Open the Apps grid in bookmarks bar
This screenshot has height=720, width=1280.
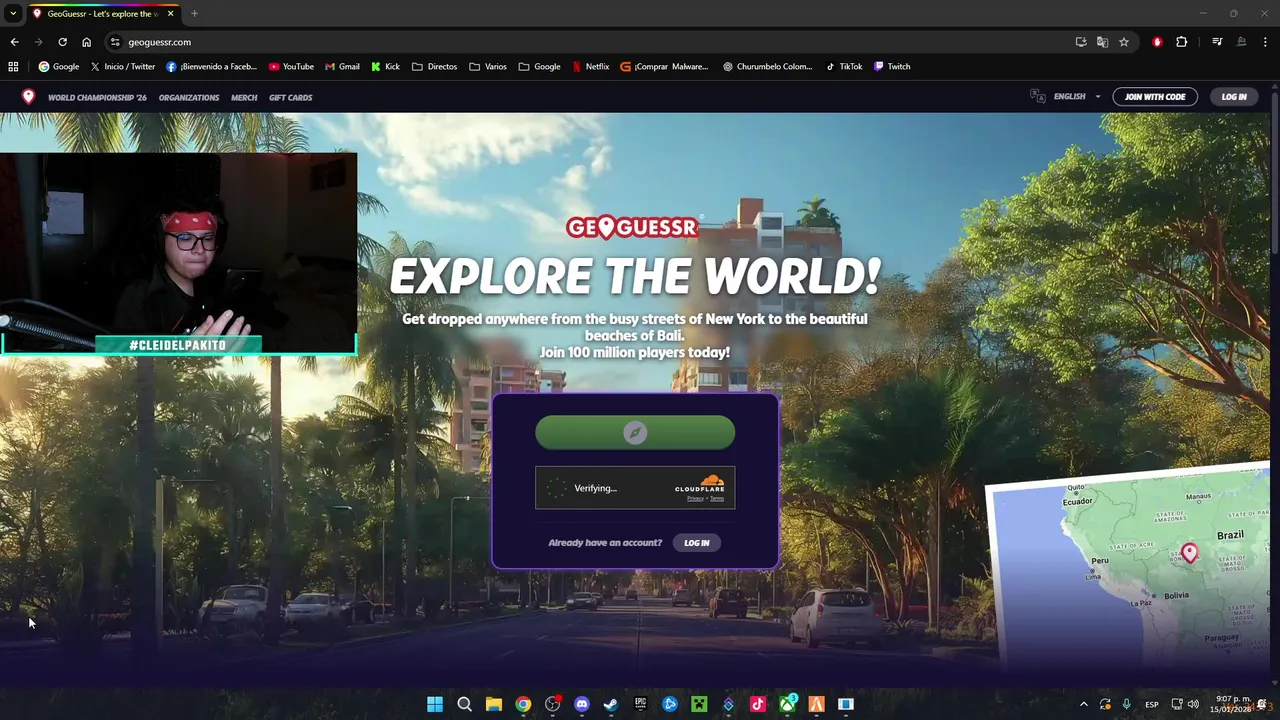[x=13, y=67]
